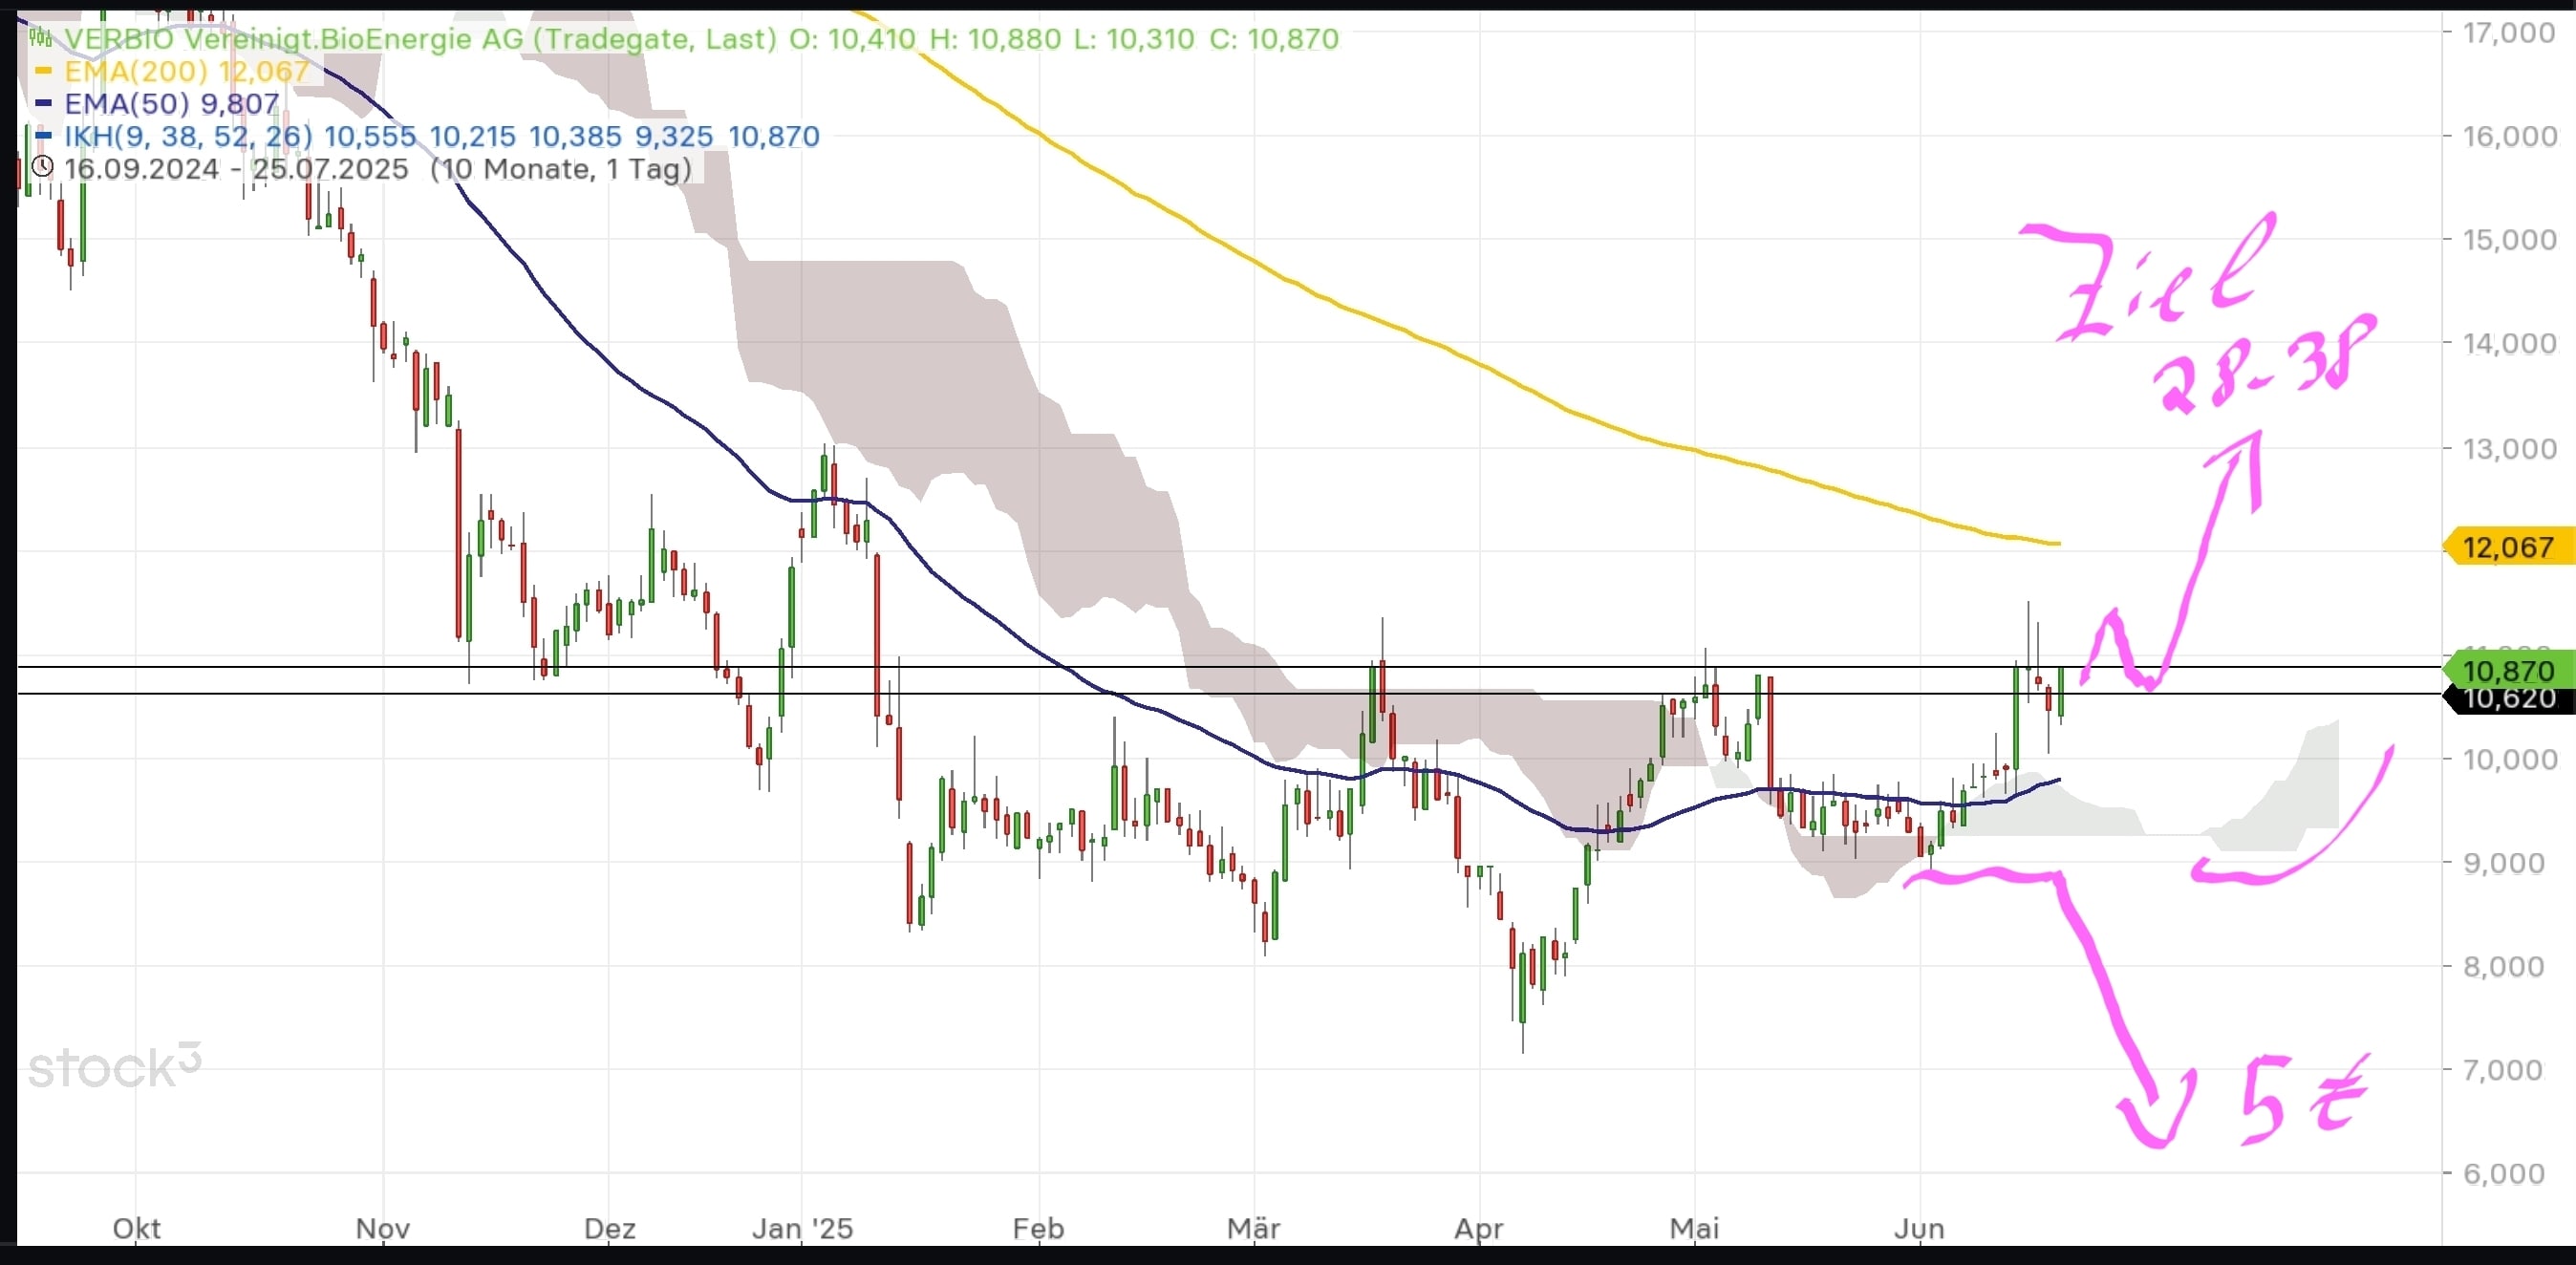Screen dimensions: 2576x1265
Task: Click the yellow EMA(200) legend marker
Action: click(43, 71)
